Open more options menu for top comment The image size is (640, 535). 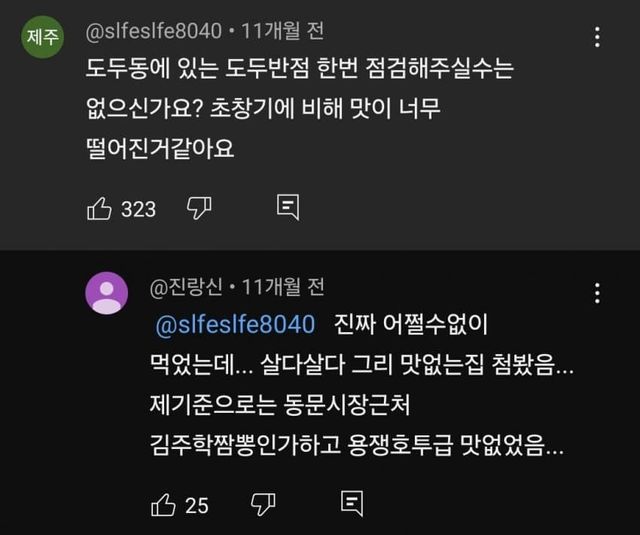tap(597, 38)
